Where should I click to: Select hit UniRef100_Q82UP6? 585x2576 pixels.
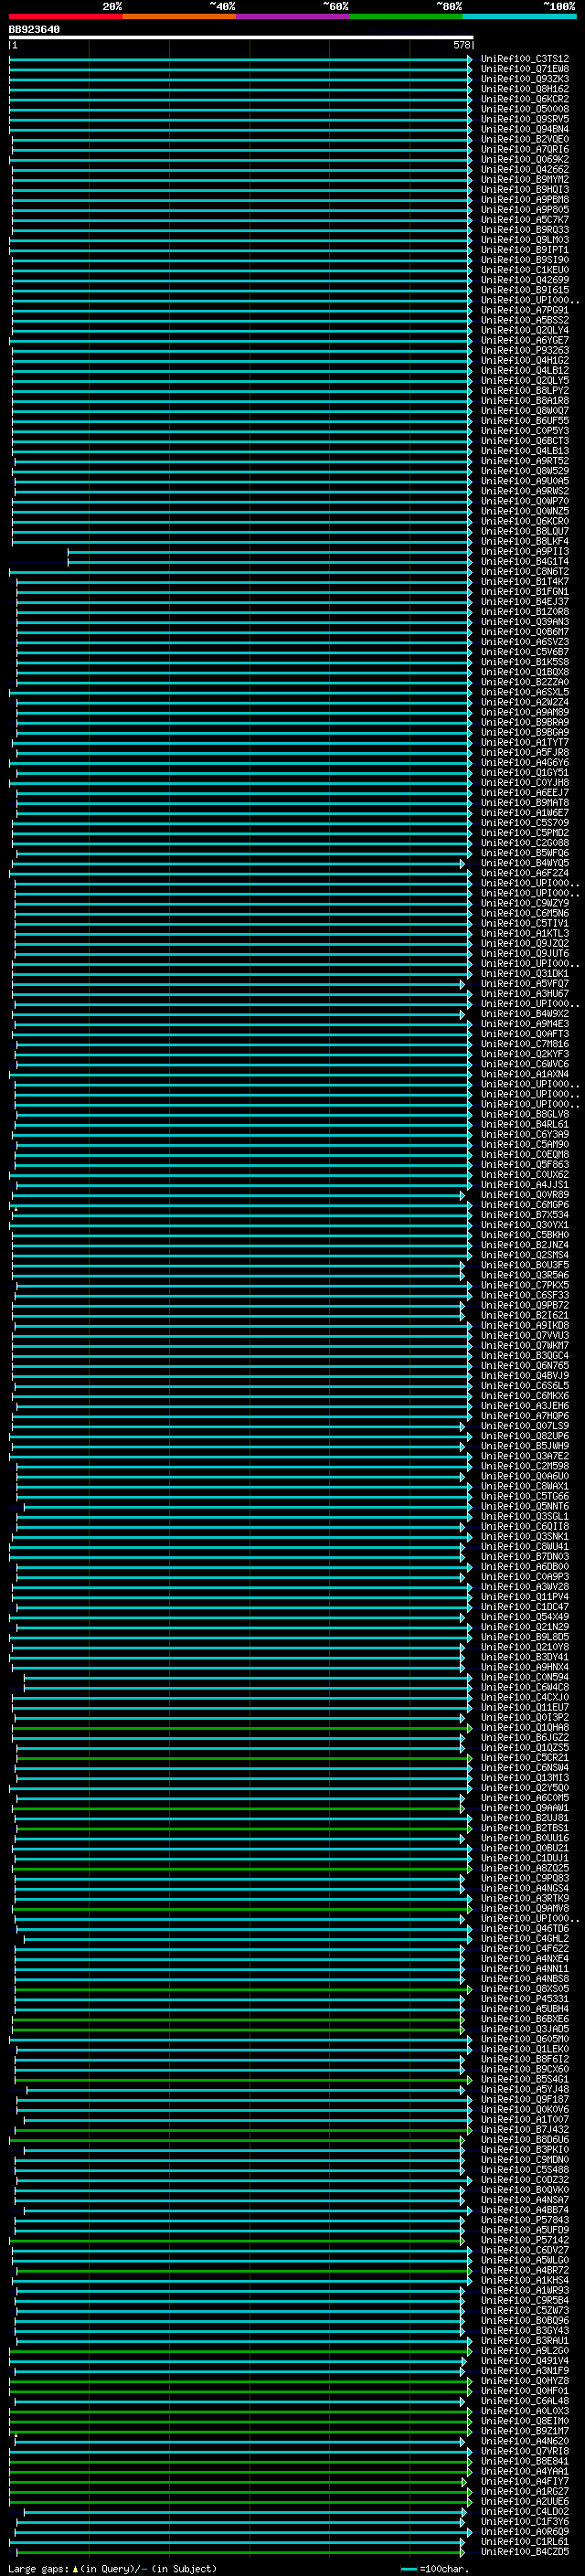coord(524,1436)
